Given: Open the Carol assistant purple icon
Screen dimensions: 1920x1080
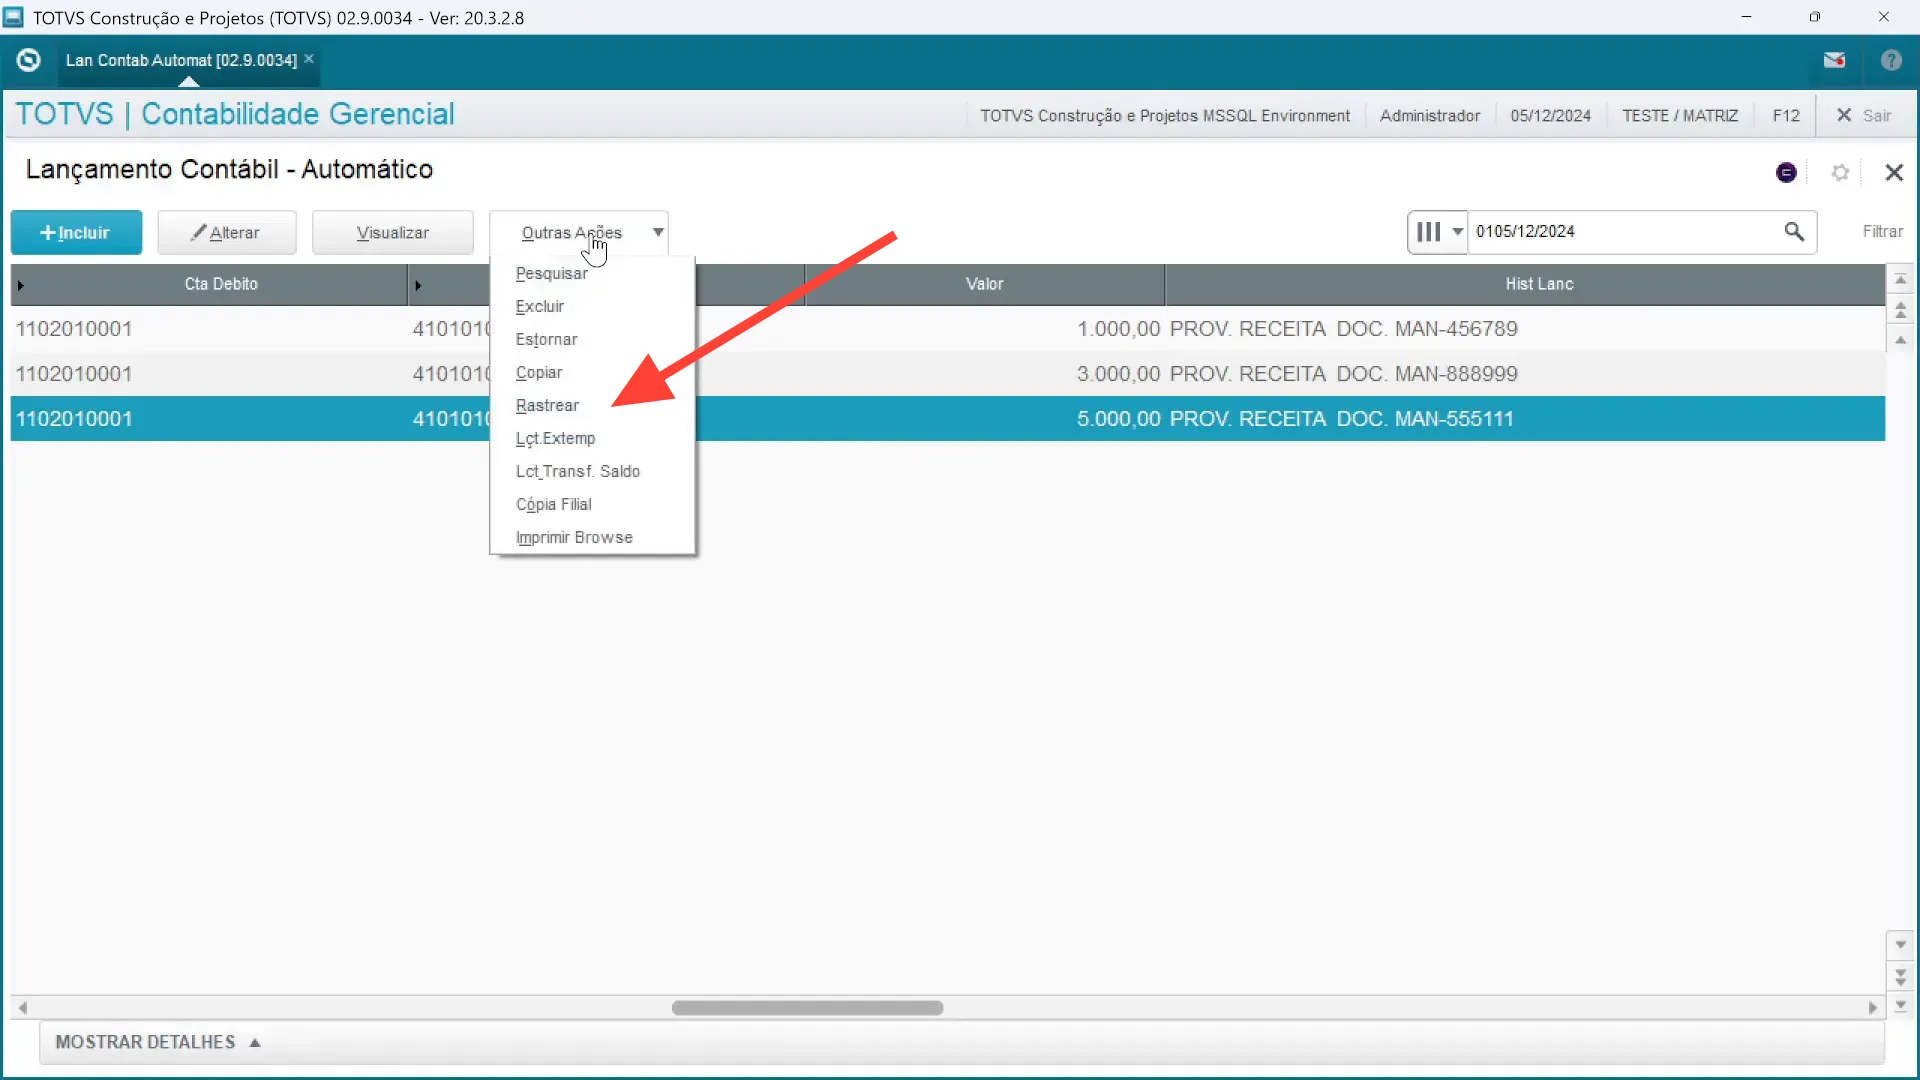Looking at the screenshot, I should pos(1787,172).
